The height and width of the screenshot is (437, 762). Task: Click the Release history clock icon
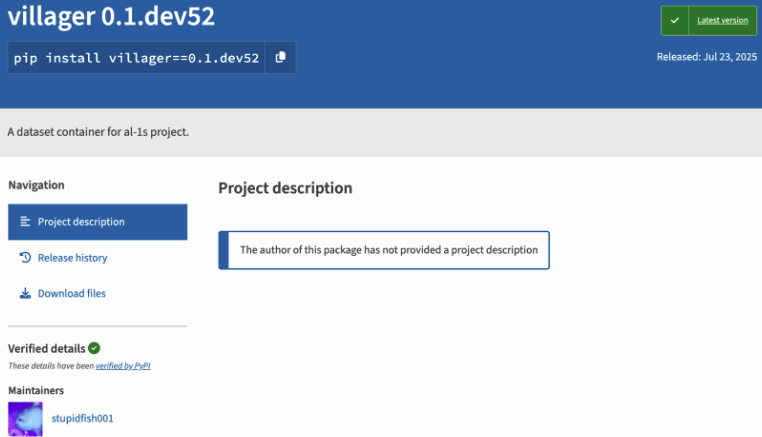coord(25,258)
